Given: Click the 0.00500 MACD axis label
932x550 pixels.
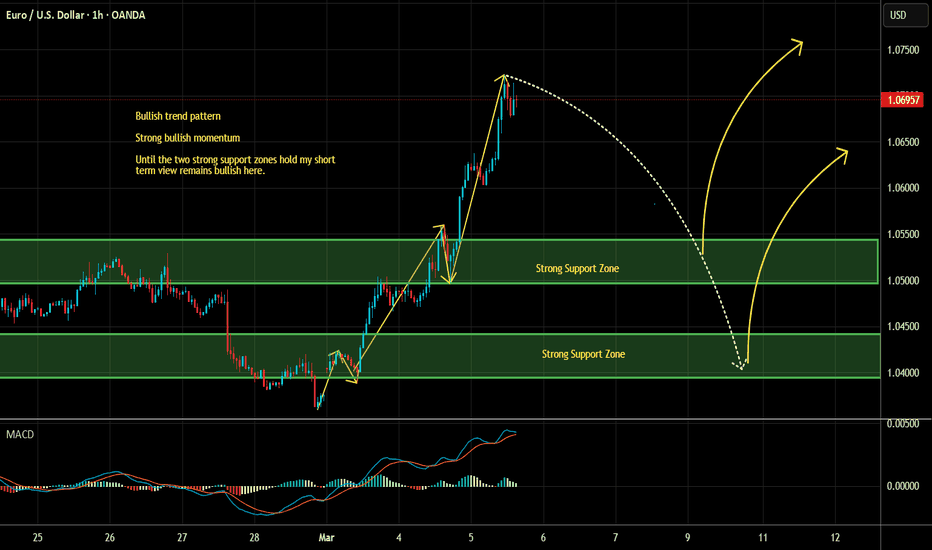Looking at the screenshot, I should click(903, 424).
